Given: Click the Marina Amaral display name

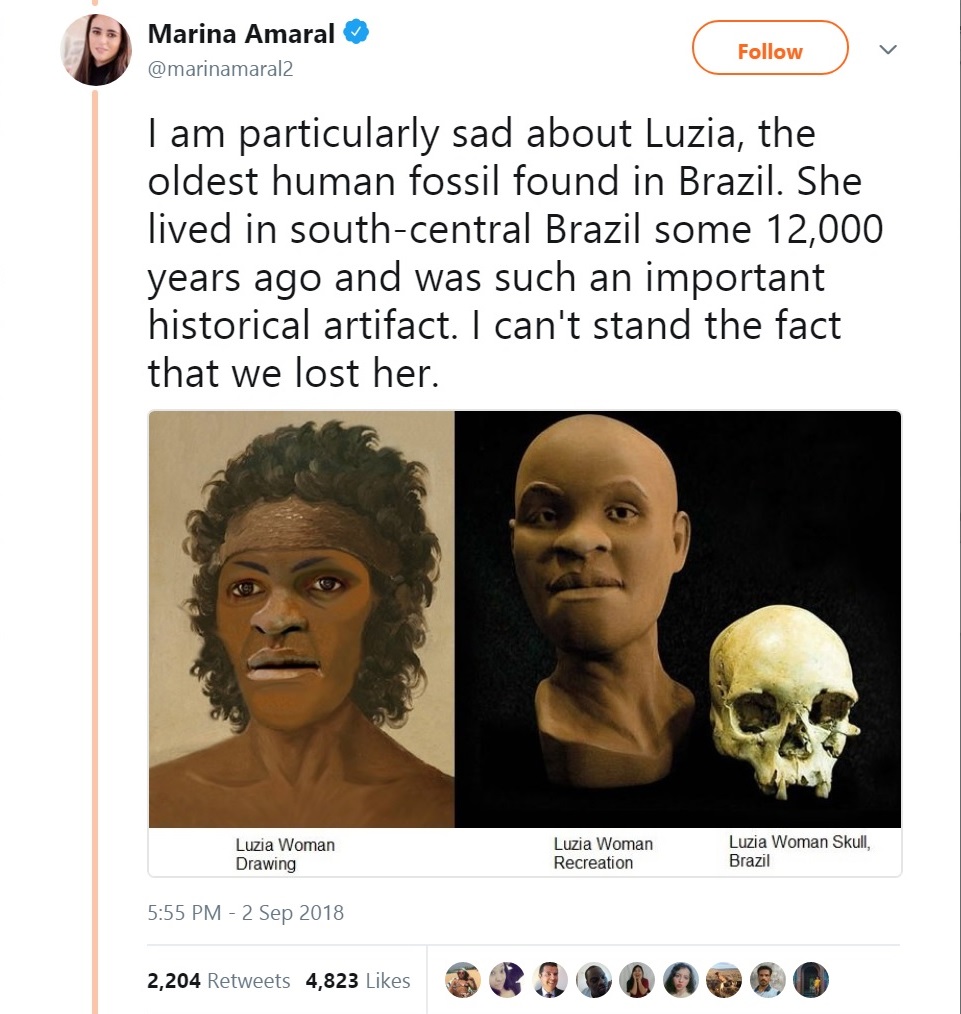Looking at the screenshot, I should click(x=241, y=33).
